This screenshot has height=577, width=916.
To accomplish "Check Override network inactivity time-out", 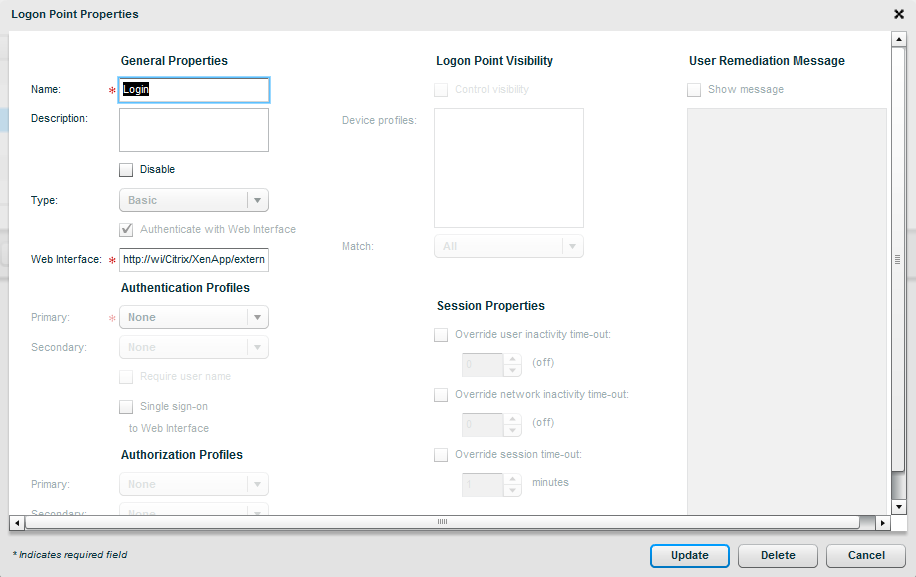I will coord(441,395).
